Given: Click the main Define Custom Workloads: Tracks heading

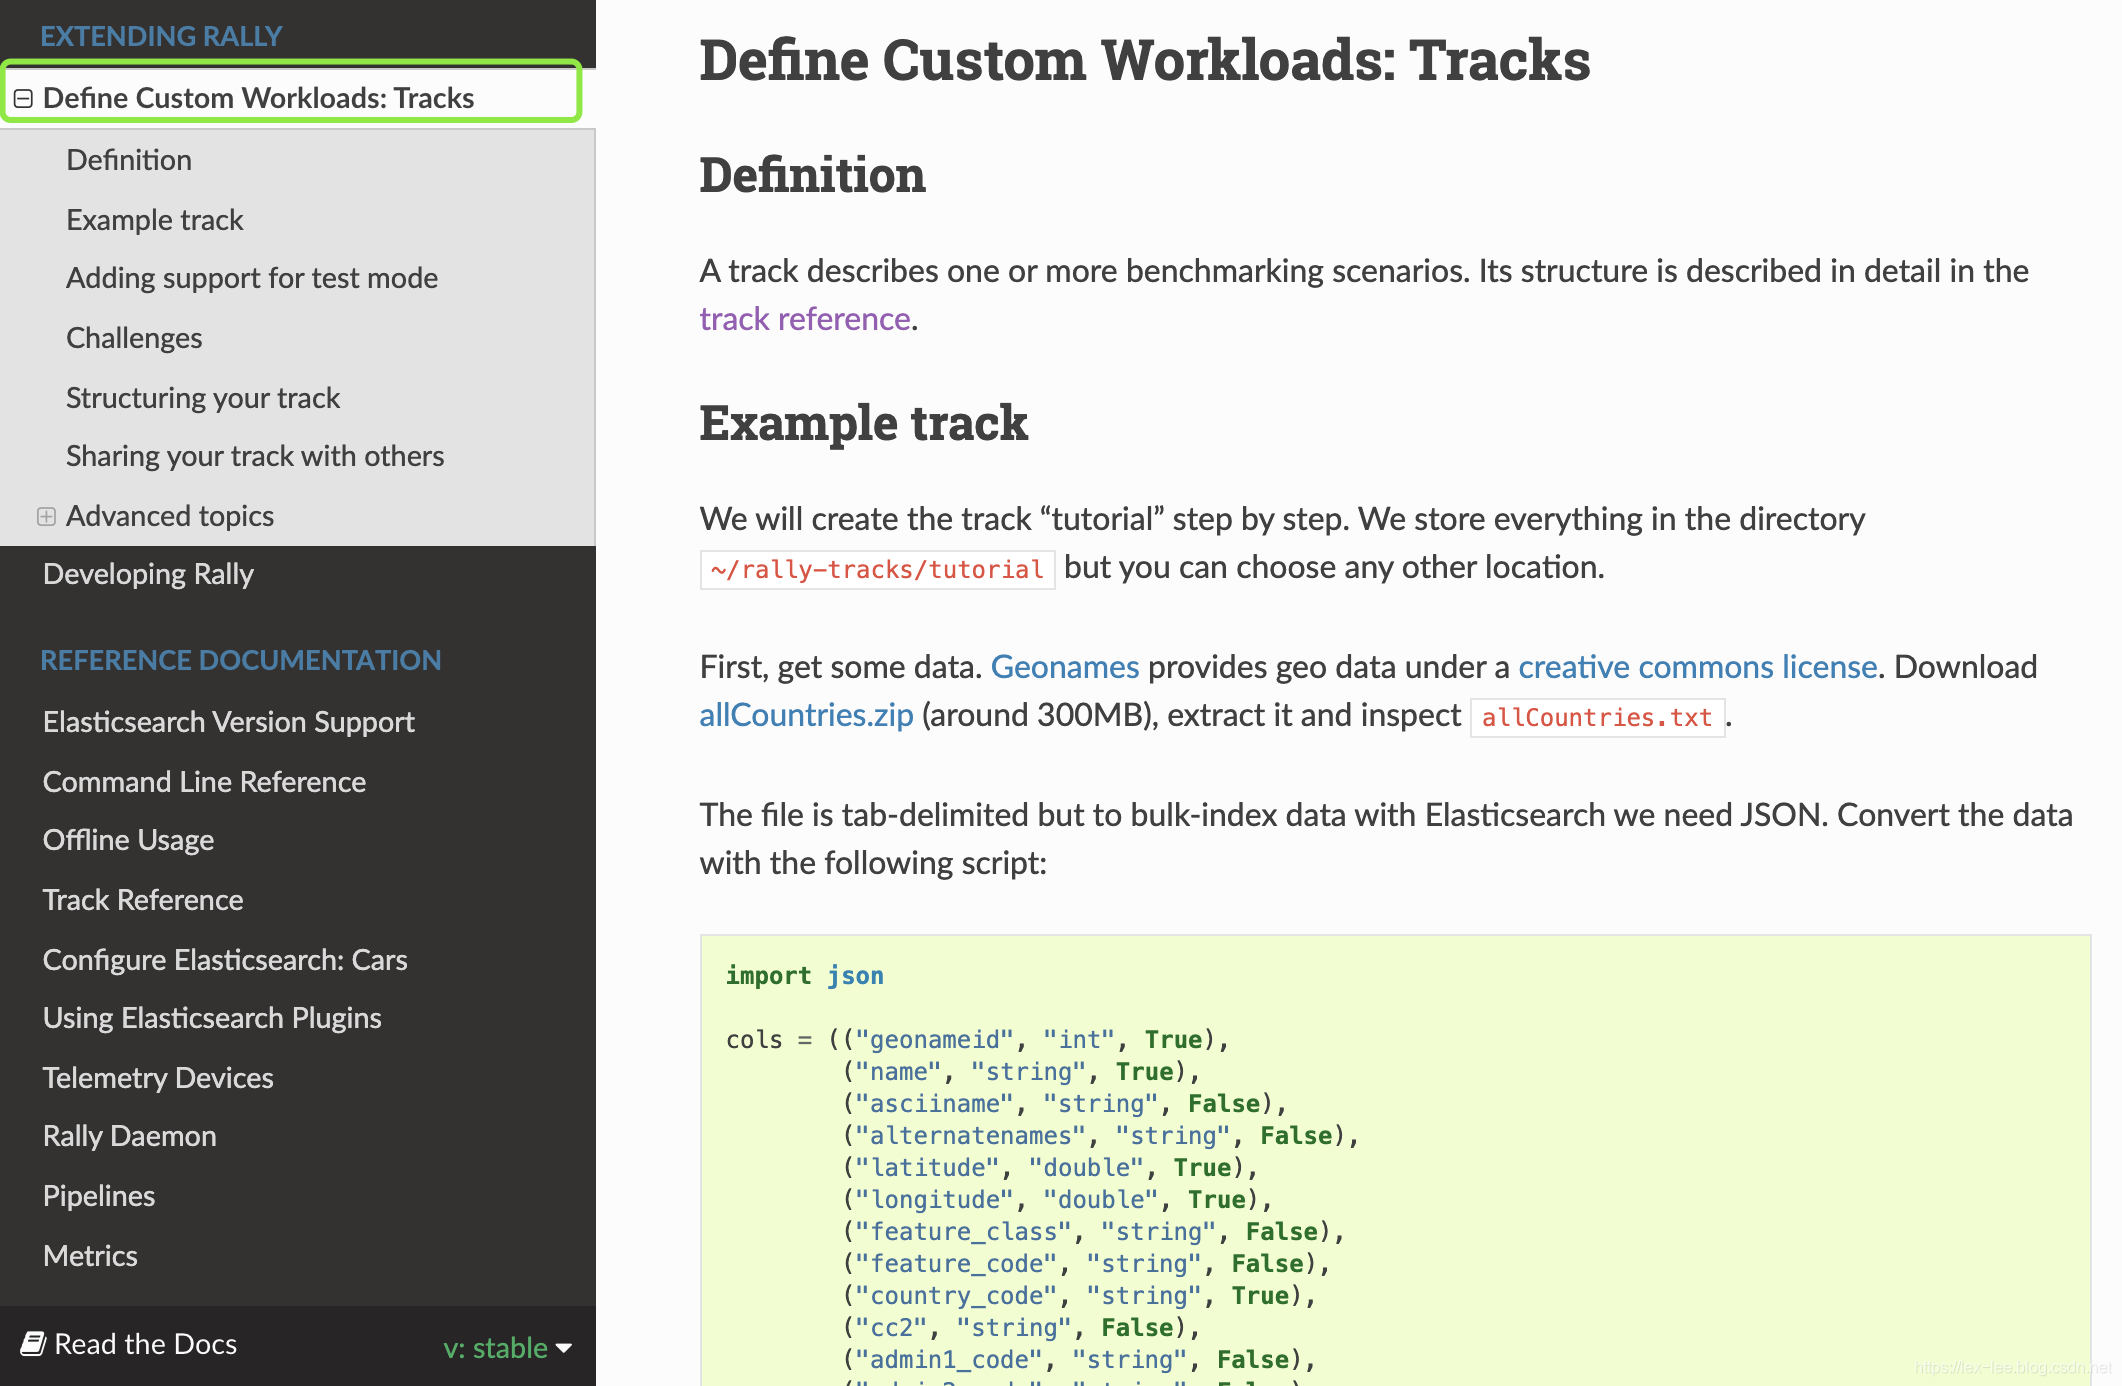Looking at the screenshot, I should click(1145, 60).
